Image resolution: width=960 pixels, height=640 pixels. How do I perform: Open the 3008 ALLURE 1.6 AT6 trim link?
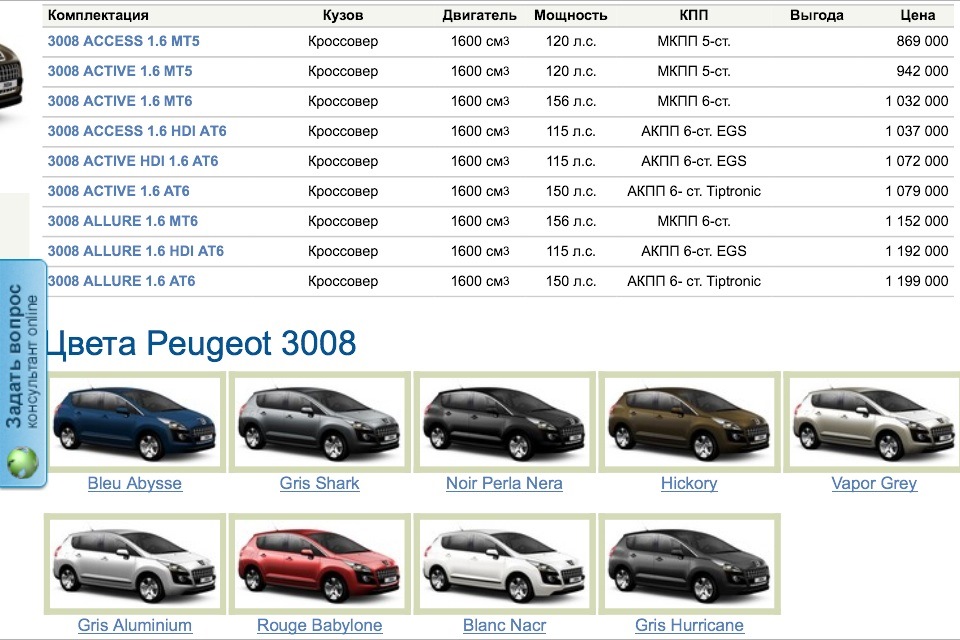[122, 281]
